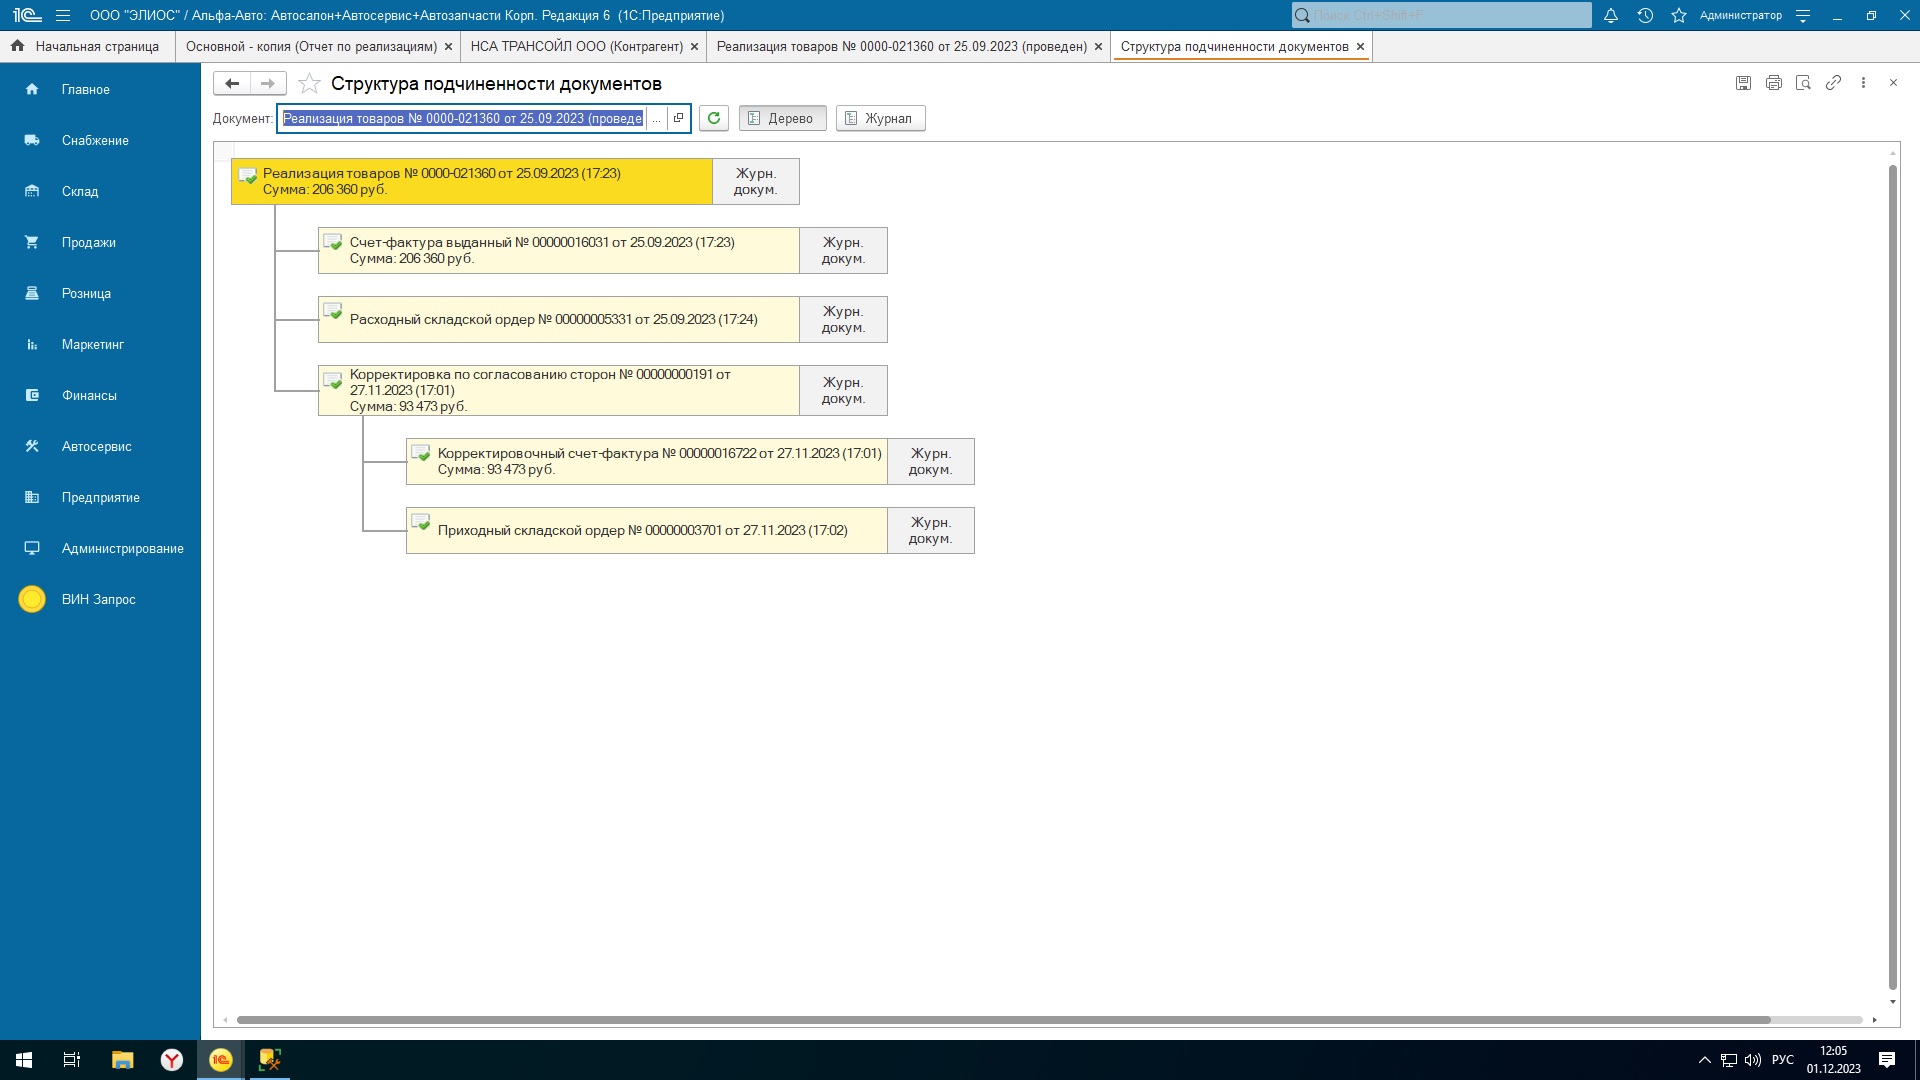Open Task View in taskbar
This screenshot has height=1080, width=1920.
coord(72,1060)
